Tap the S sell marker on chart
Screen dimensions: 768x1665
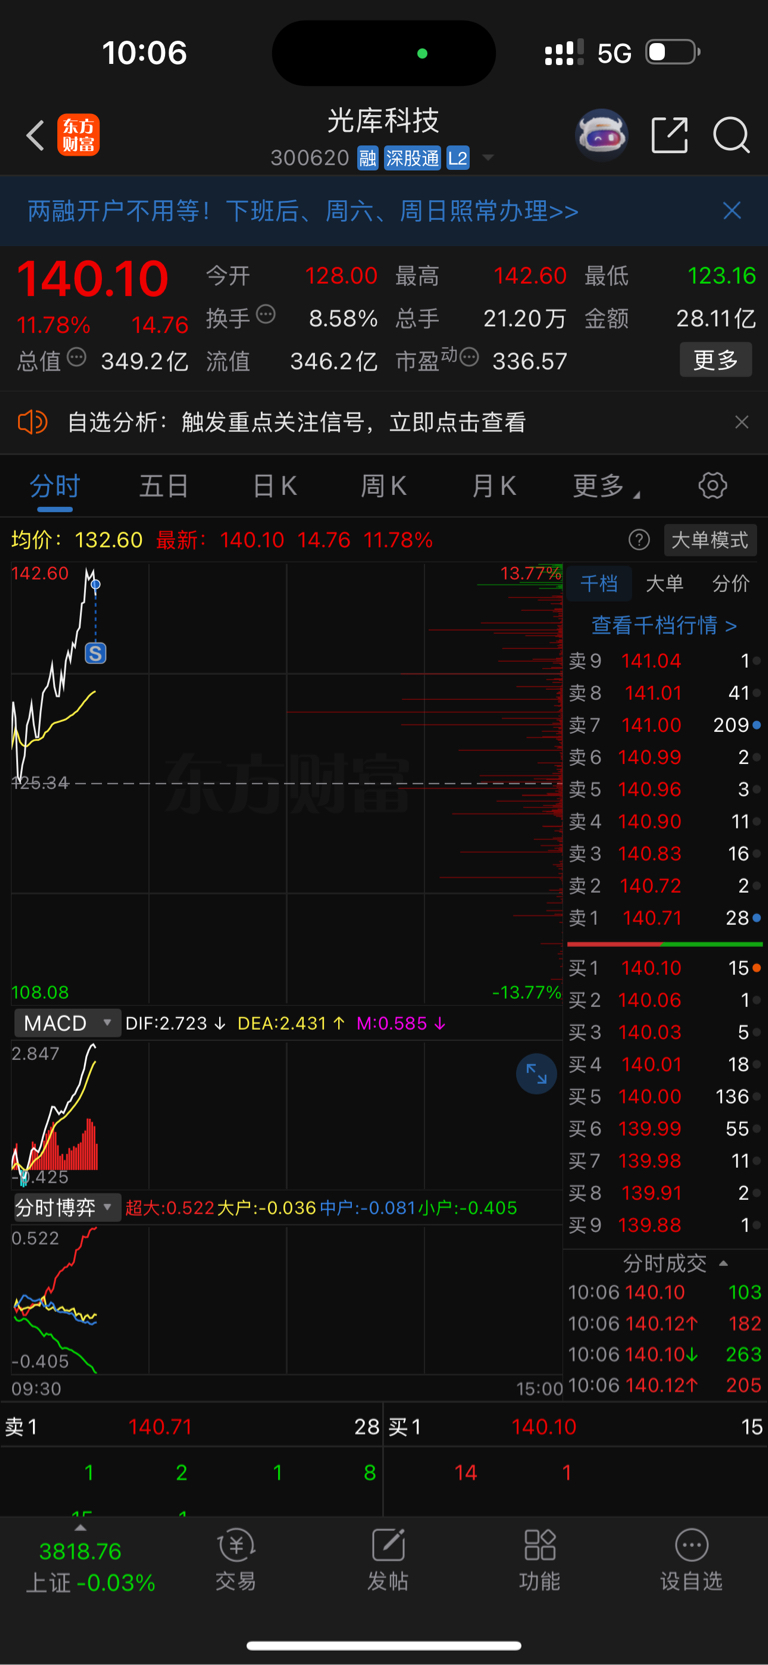(x=95, y=653)
